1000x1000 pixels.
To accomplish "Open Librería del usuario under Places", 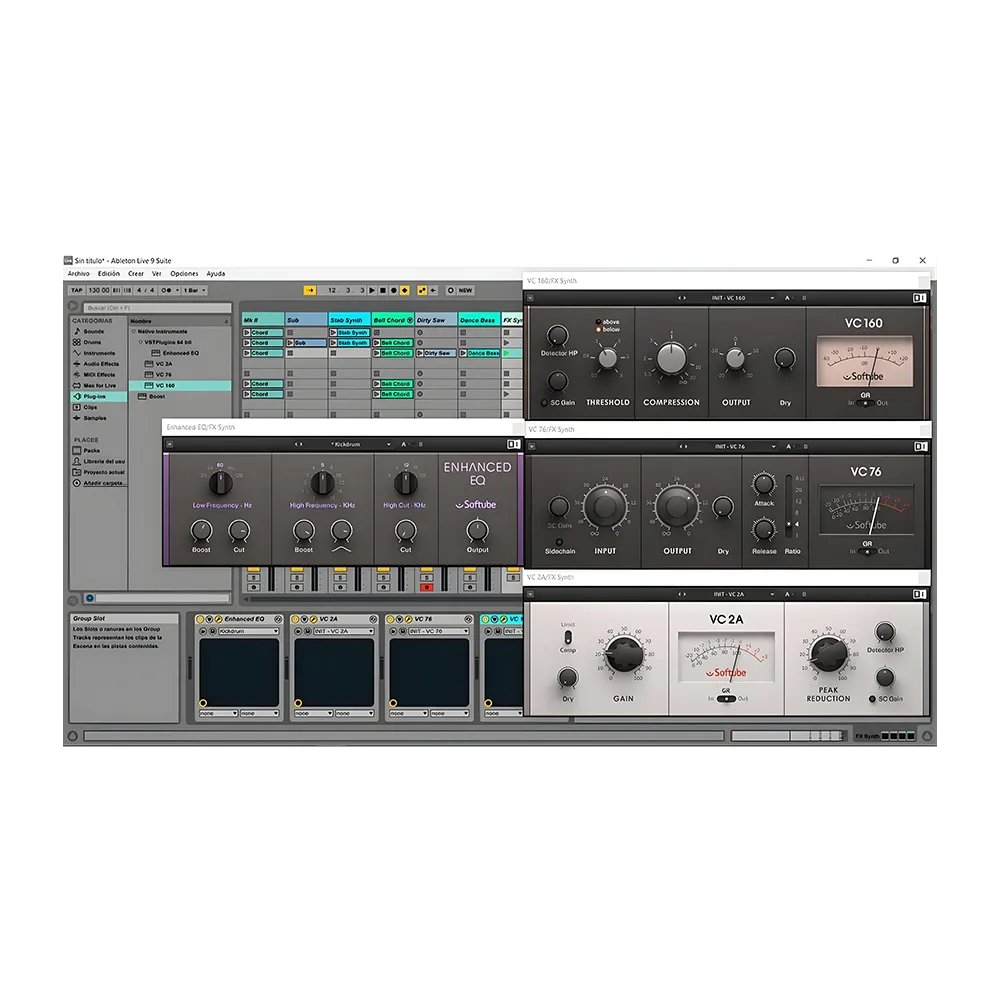I will coord(103,462).
